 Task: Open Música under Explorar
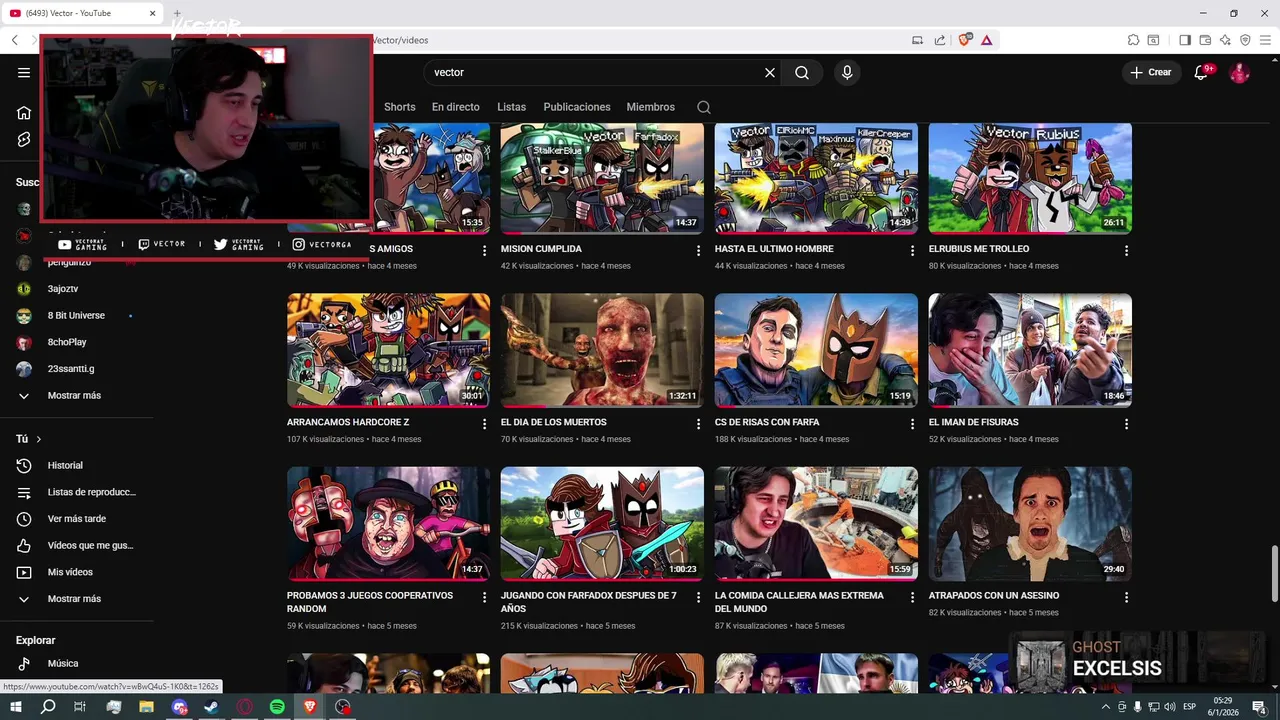click(x=62, y=663)
